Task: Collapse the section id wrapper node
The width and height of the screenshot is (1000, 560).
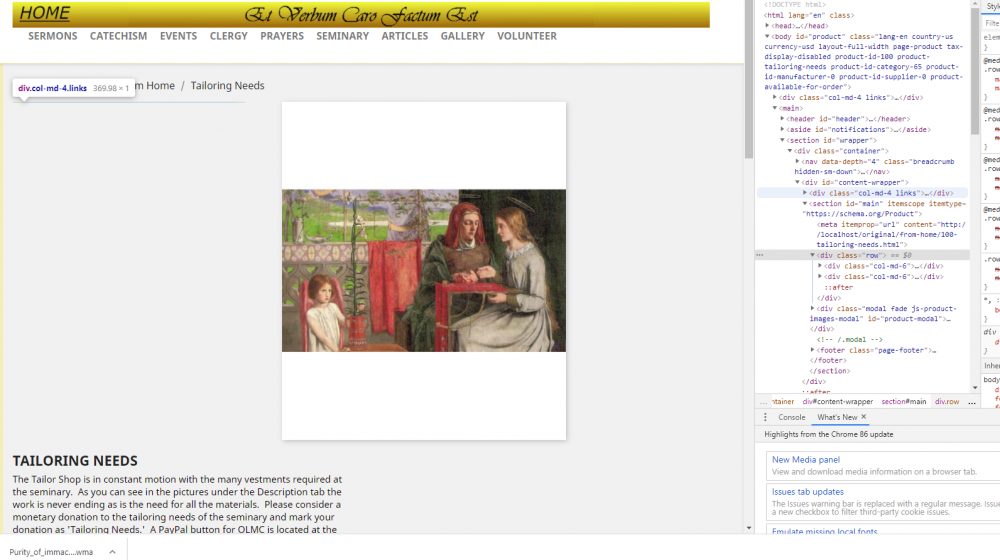Action: [783, 140]
